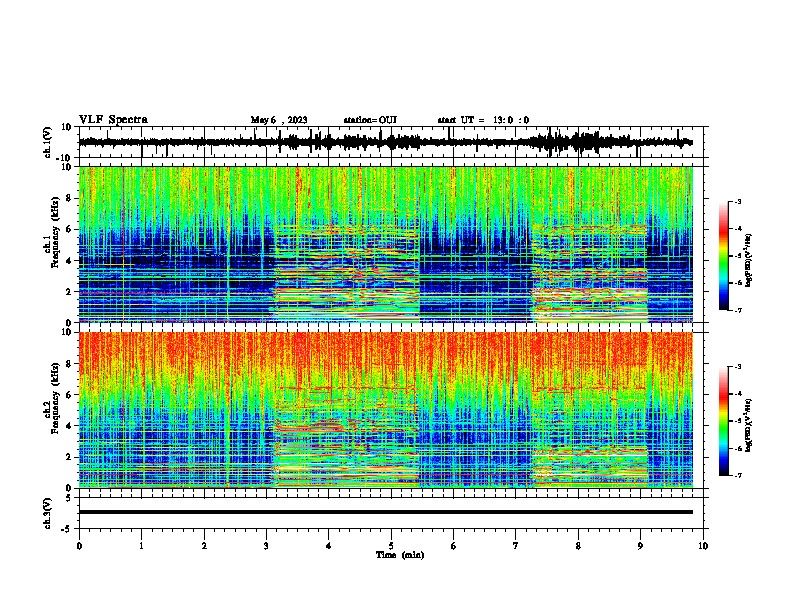The height and width of the screenshot is (612, 792).
Task: Click the ch.2 'Frequency (kHz)' axis label
Action: (55, 398)
